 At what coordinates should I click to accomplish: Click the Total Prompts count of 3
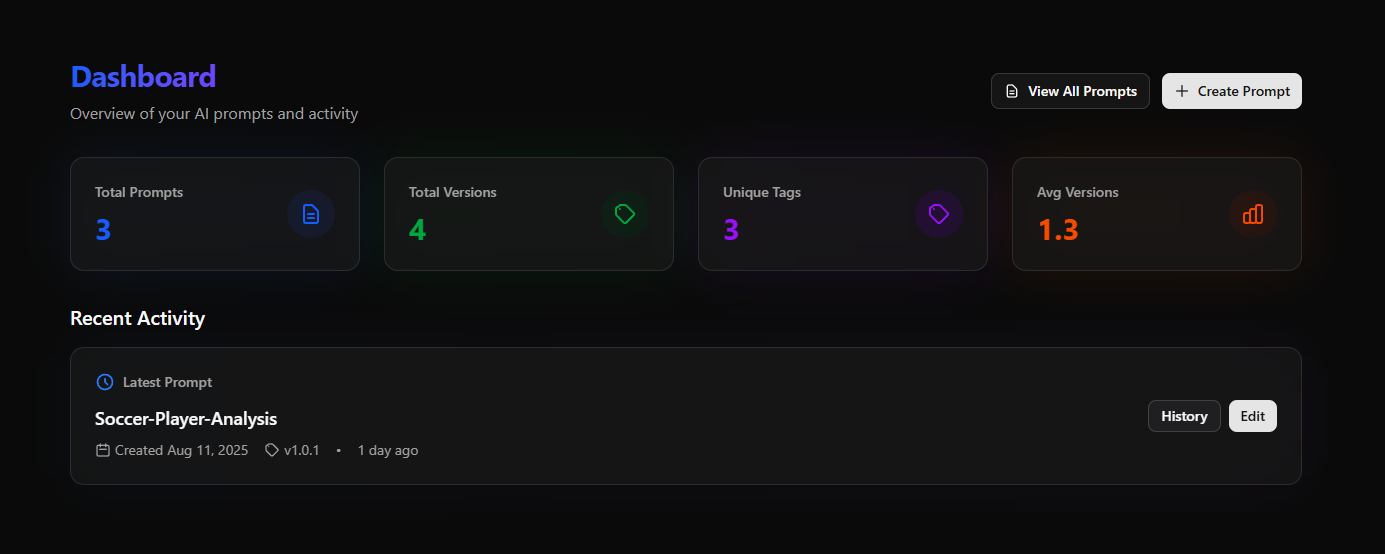(x=103, y=230)
